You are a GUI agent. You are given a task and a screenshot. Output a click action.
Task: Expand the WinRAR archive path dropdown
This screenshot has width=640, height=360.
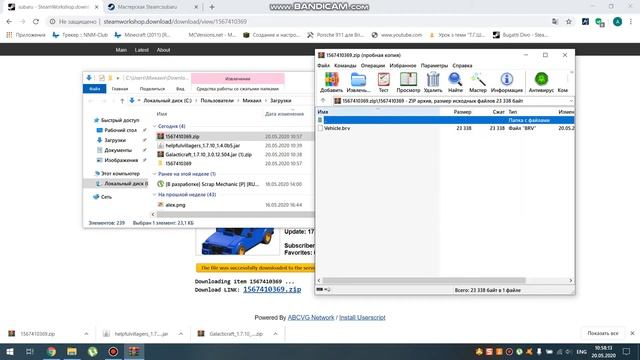(571, 101)
